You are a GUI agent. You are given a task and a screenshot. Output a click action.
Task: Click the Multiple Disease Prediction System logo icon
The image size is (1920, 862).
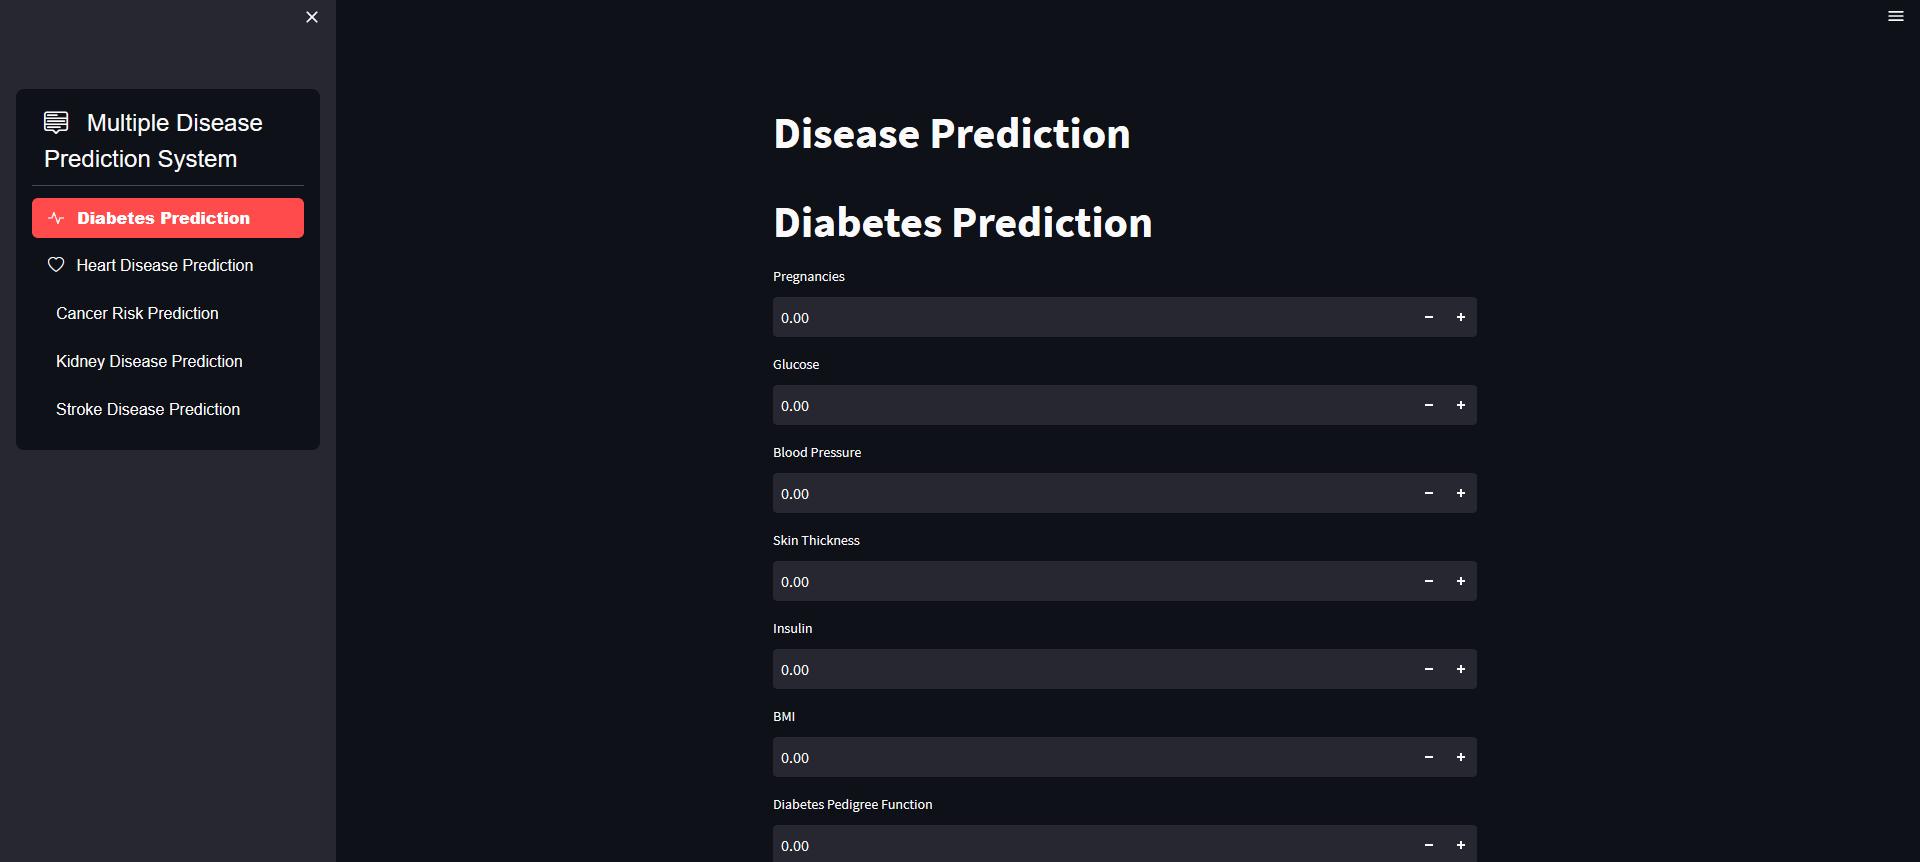[56, 122]
